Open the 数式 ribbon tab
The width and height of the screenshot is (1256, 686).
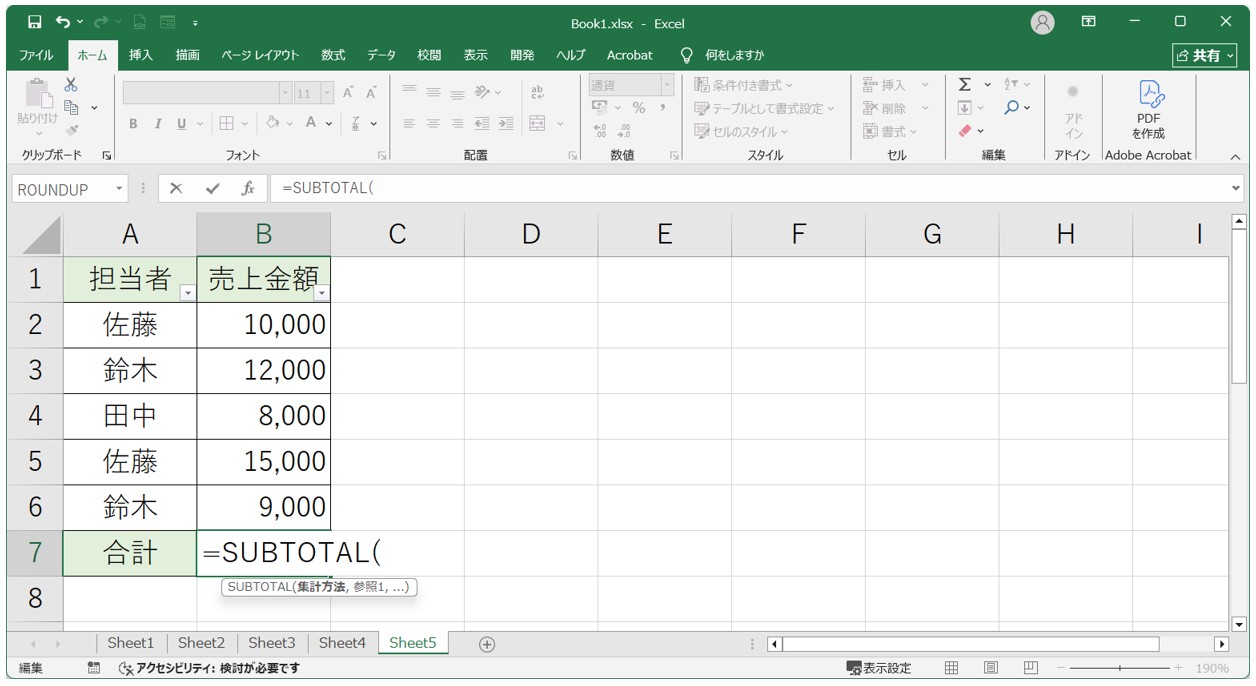[x=333, y=55]
